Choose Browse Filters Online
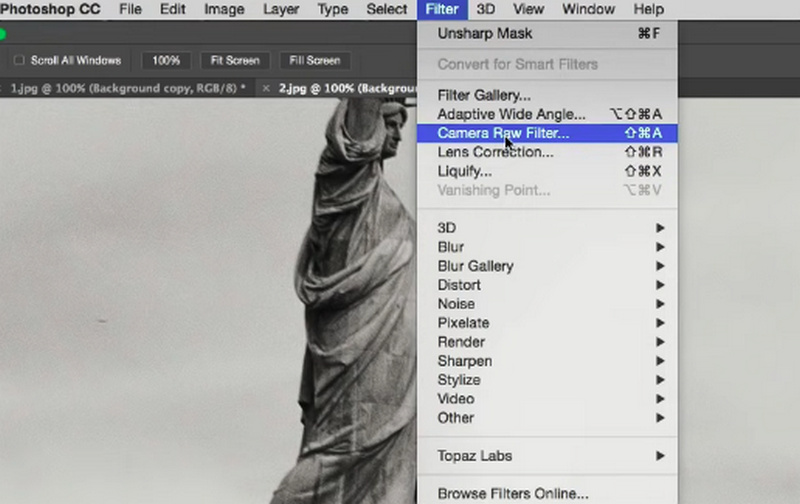Screen dimensions: 800x504 pos(547,494)
